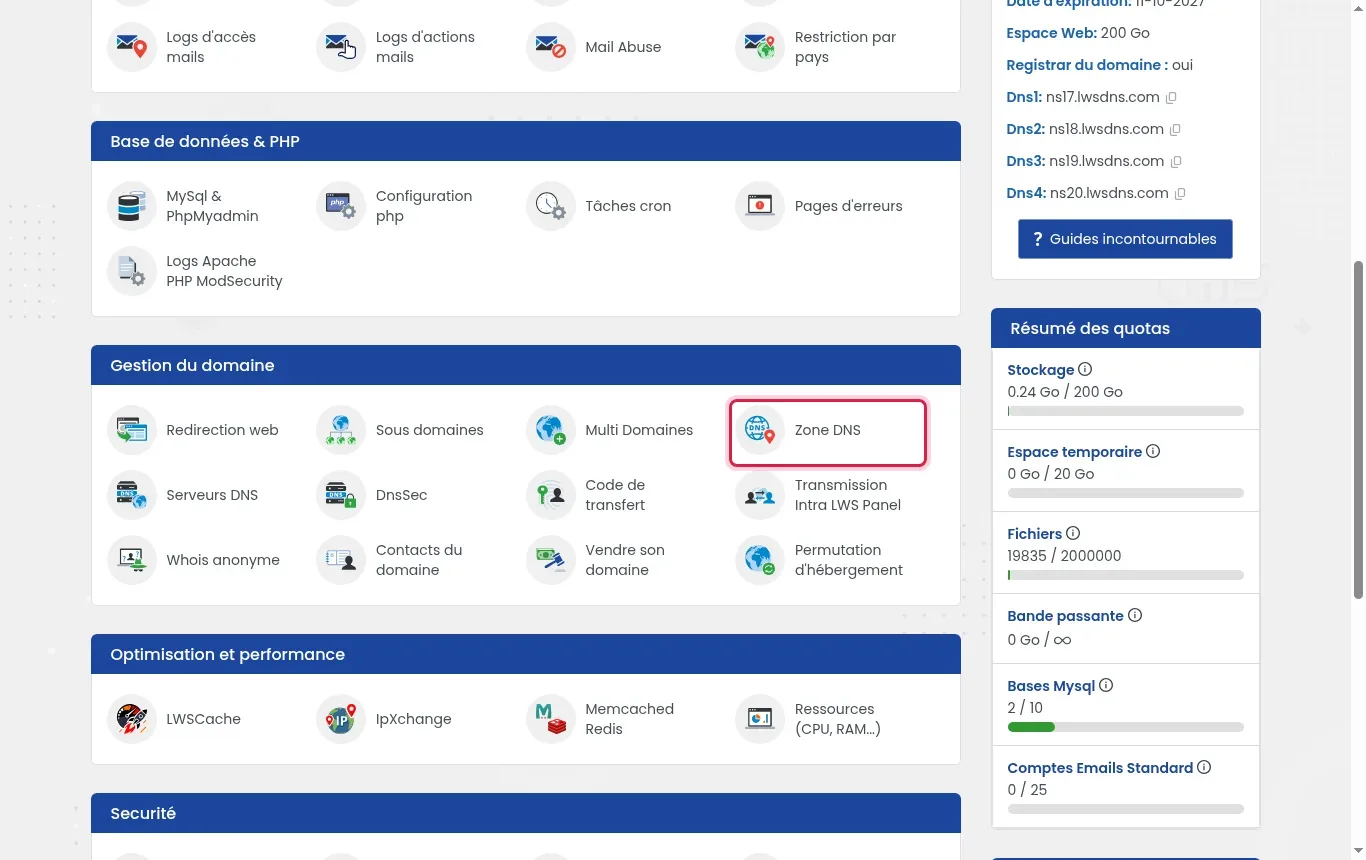Screen dimensions: 1366x860
Task: Click the Memcached Redis icon
Action: 551,719
